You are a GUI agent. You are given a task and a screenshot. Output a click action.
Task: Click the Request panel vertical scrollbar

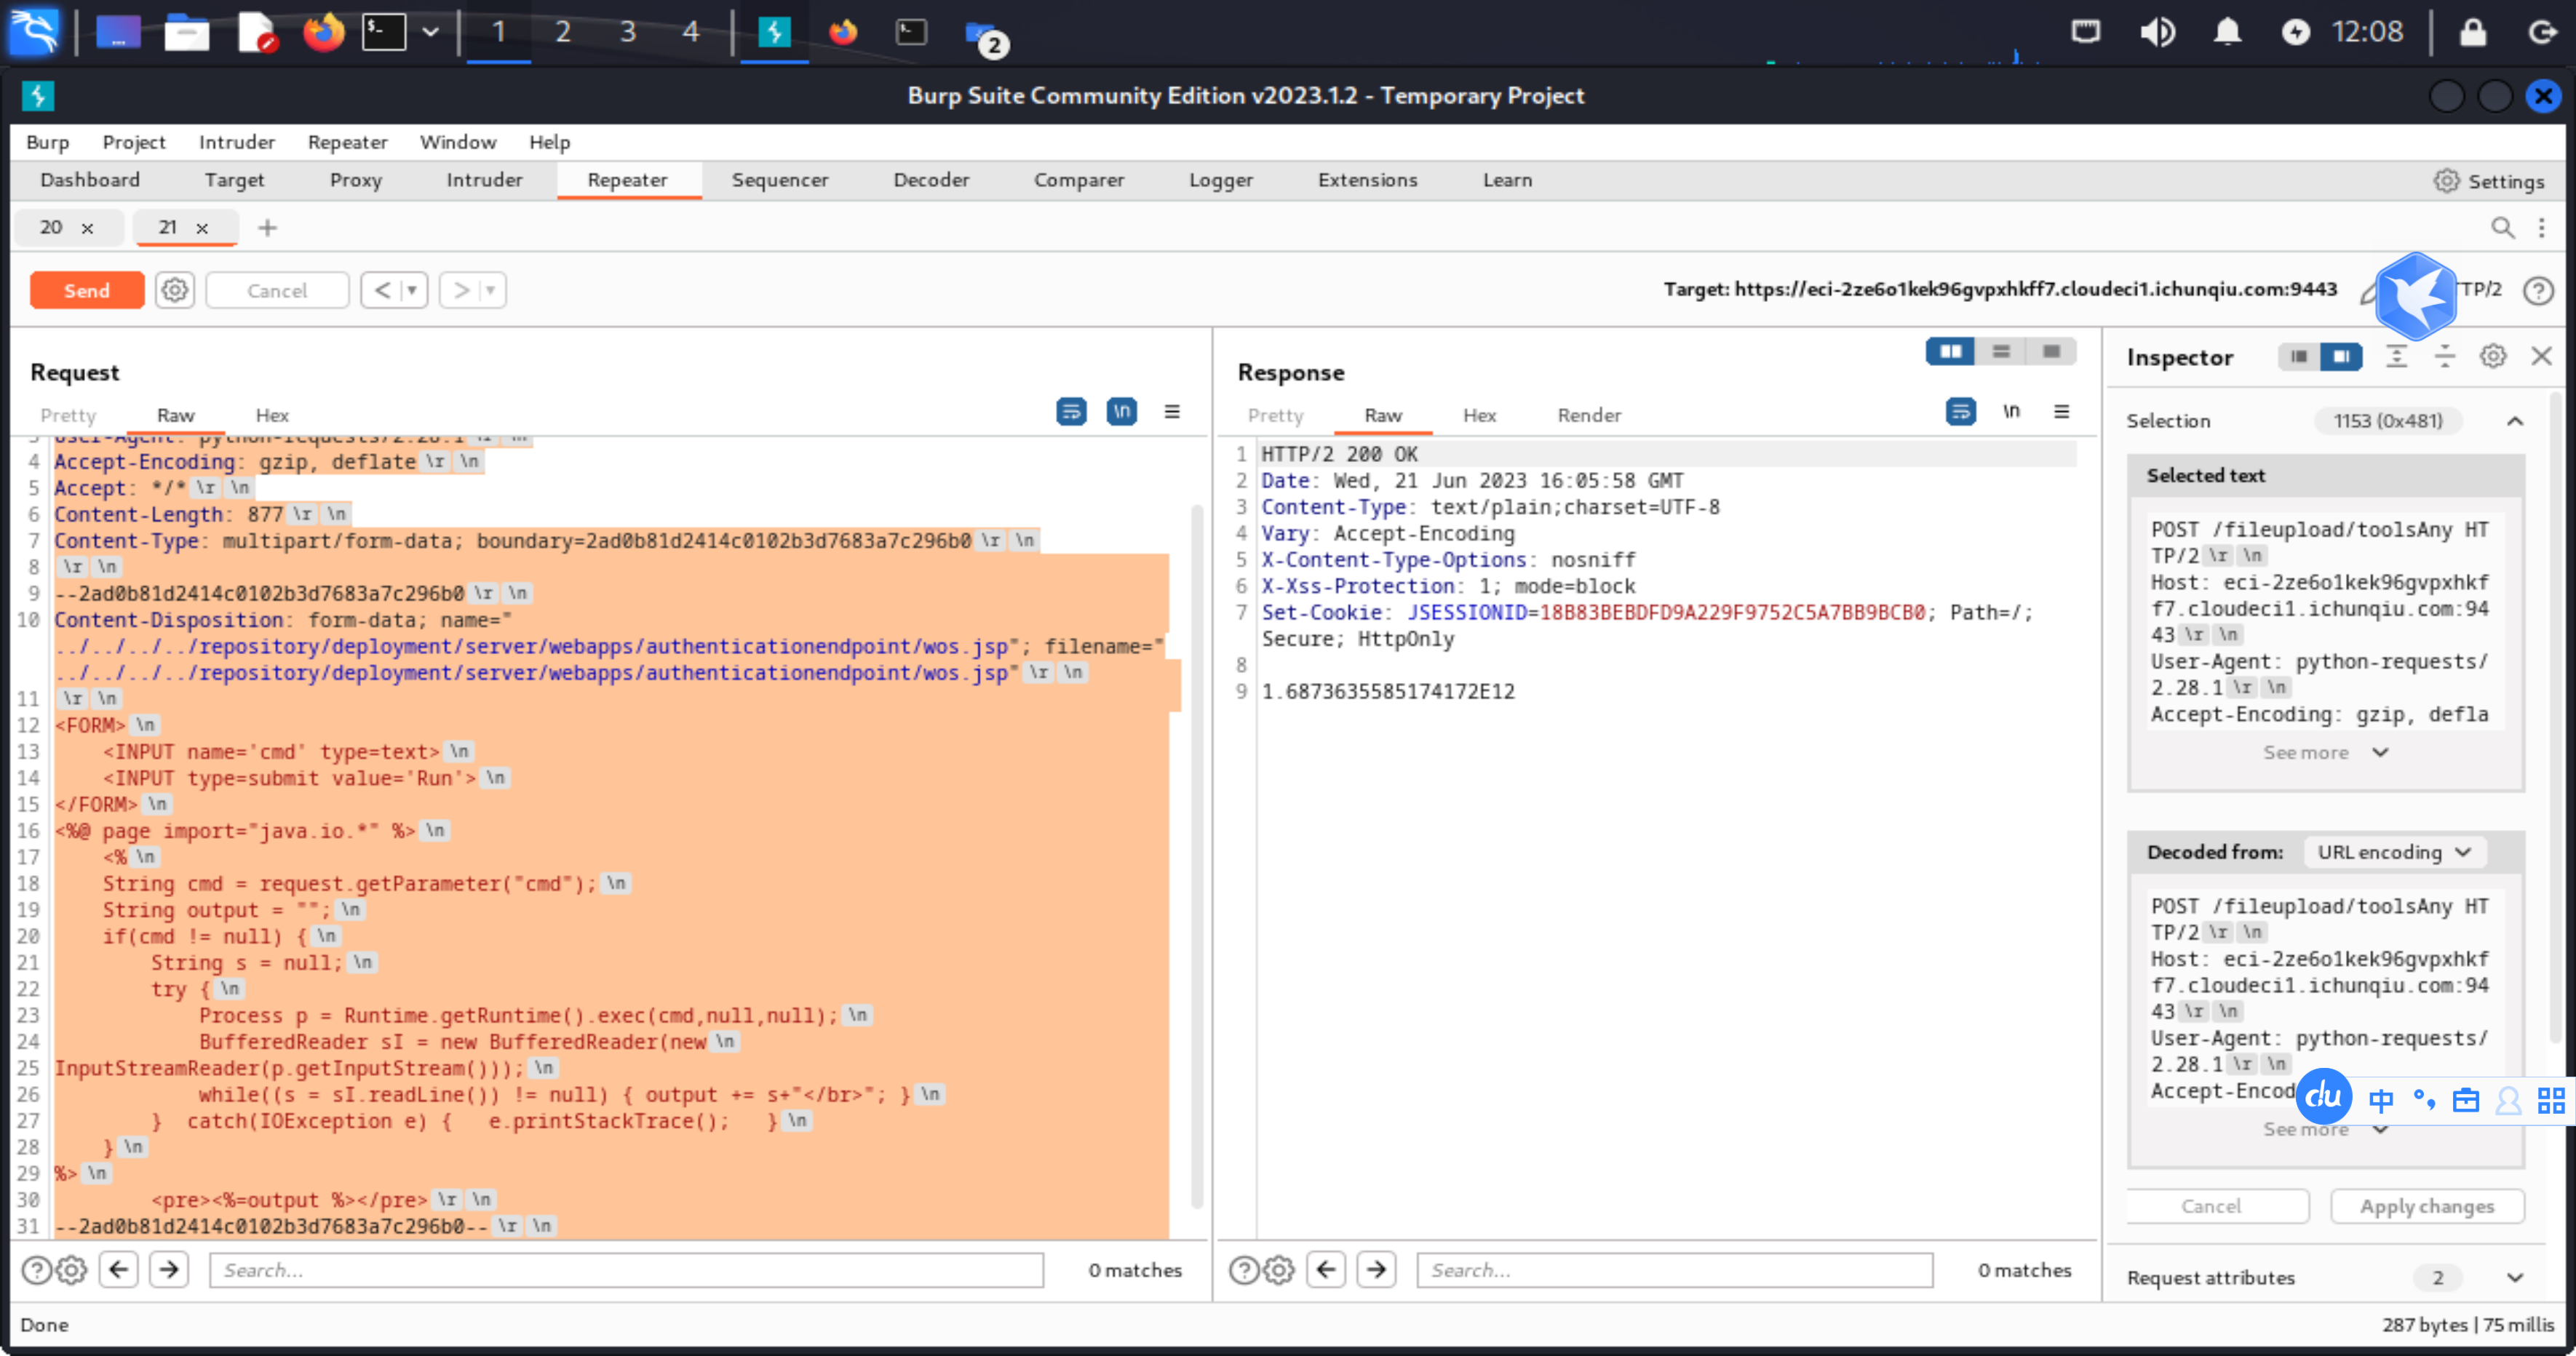tap(1196, 856)
